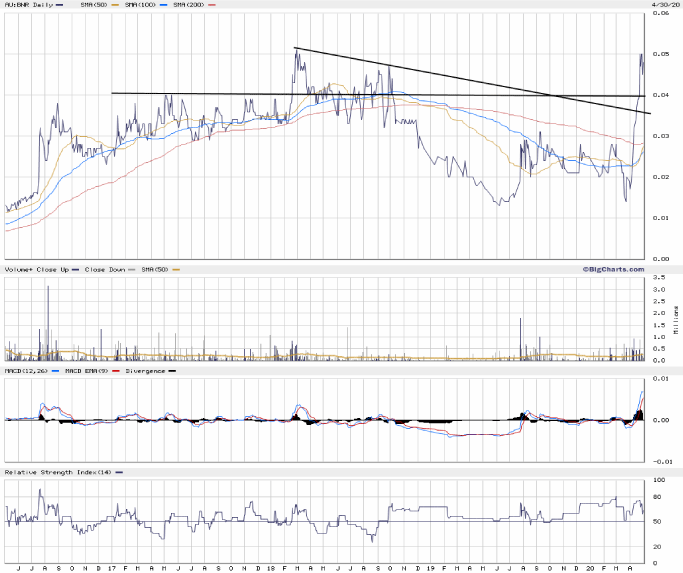Click the 4/30/20 date label
The height and width of the screenshot is (573, 683).
[x=662, y=6]
